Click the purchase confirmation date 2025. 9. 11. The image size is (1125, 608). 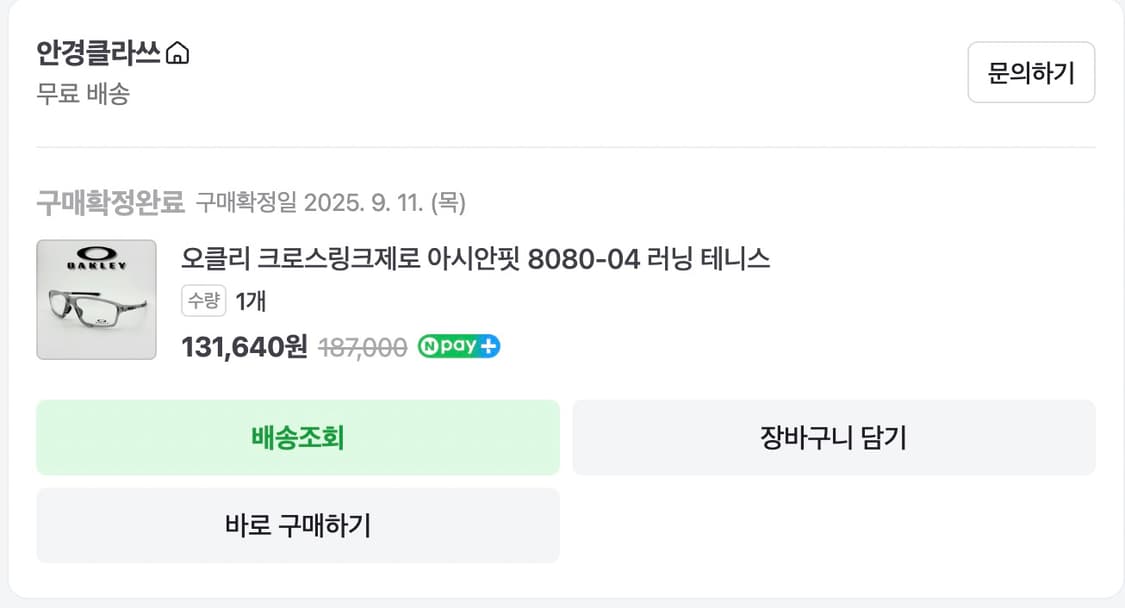[335, 201]
